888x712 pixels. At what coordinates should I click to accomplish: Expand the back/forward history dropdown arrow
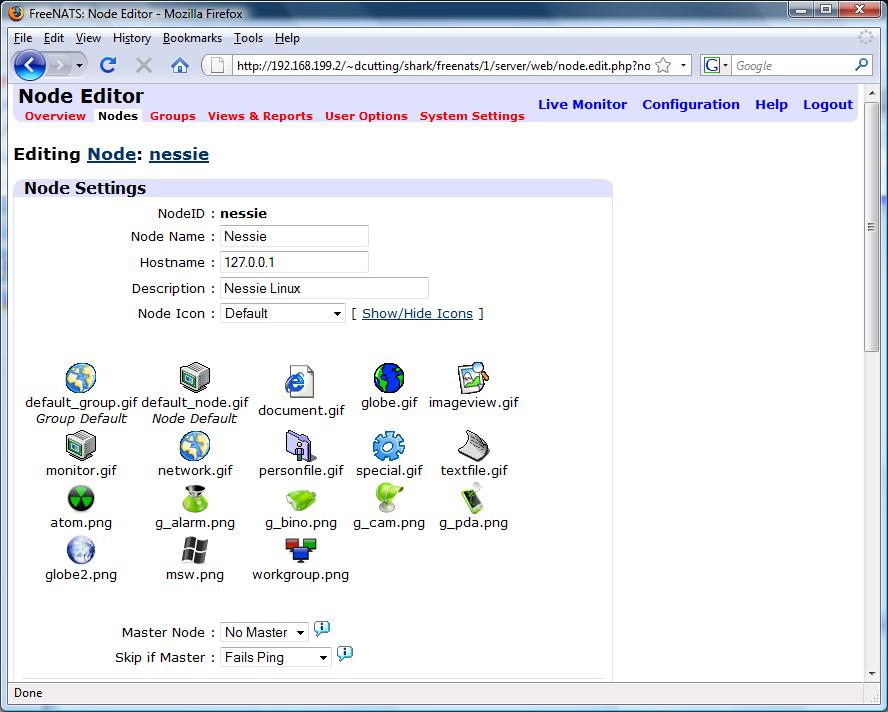(79, 66)
